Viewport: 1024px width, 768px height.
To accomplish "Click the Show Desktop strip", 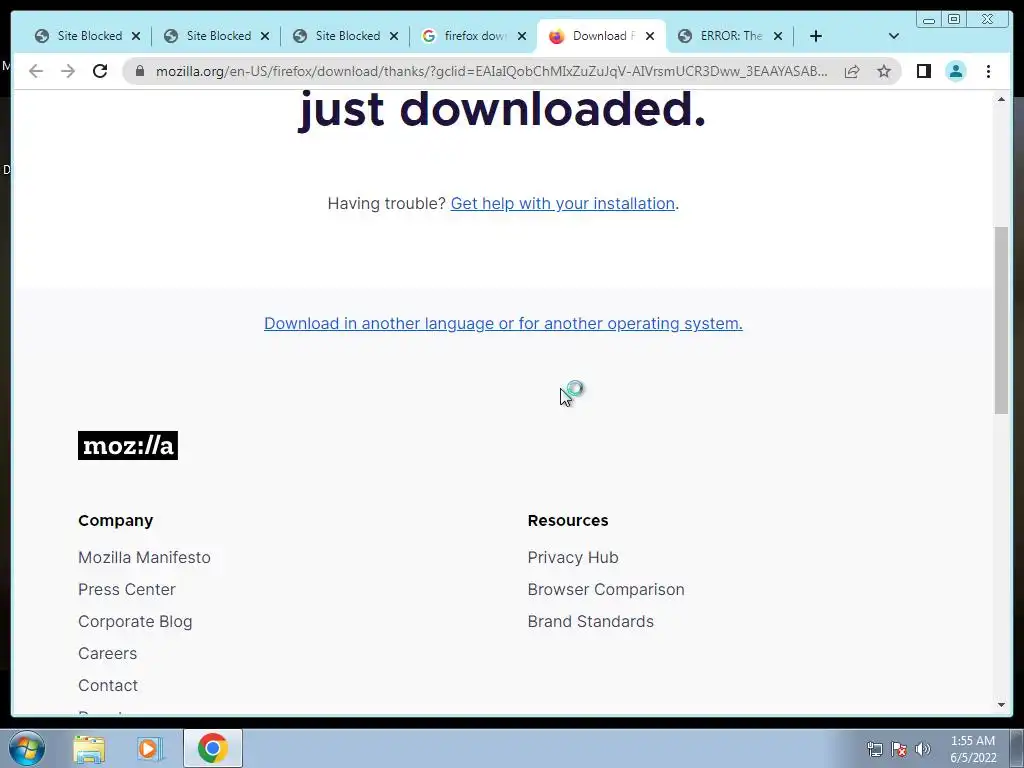I will click(x=1017, y=748).
